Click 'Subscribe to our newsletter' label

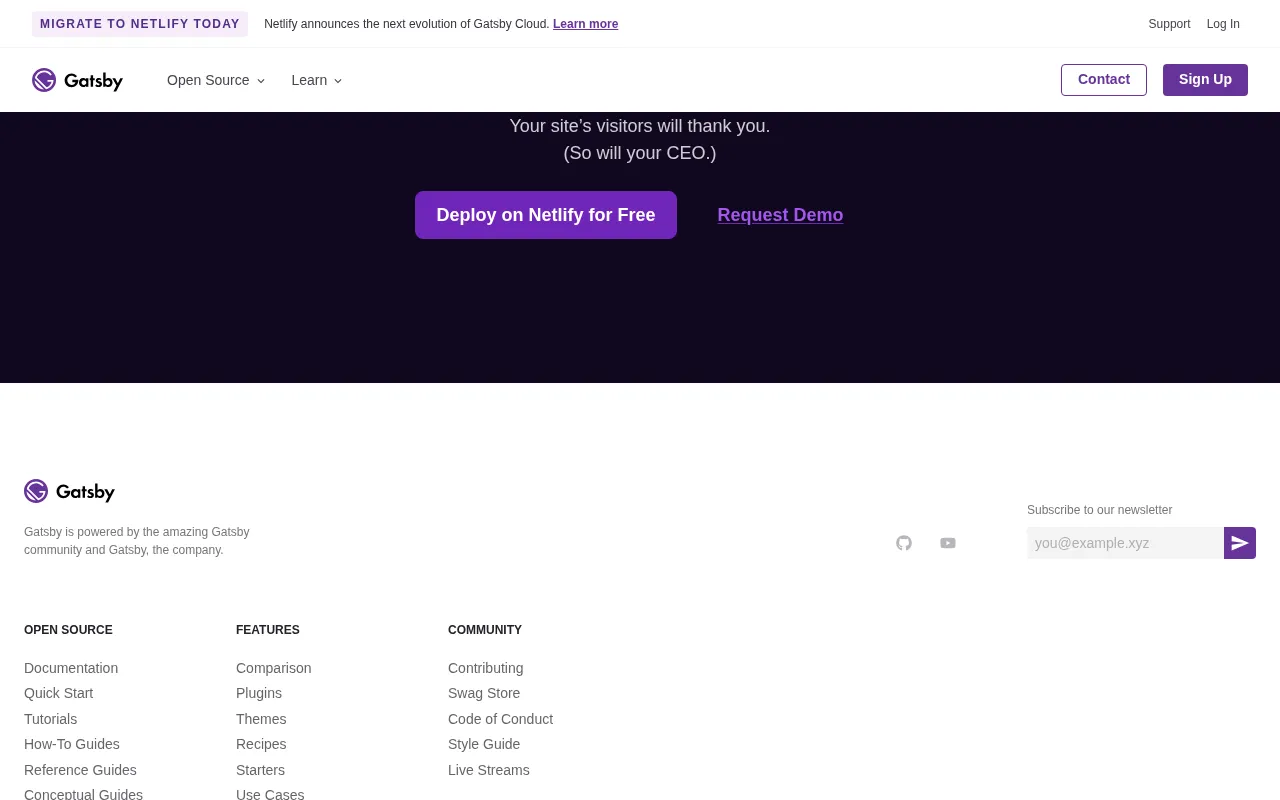tap(1099, 510)
